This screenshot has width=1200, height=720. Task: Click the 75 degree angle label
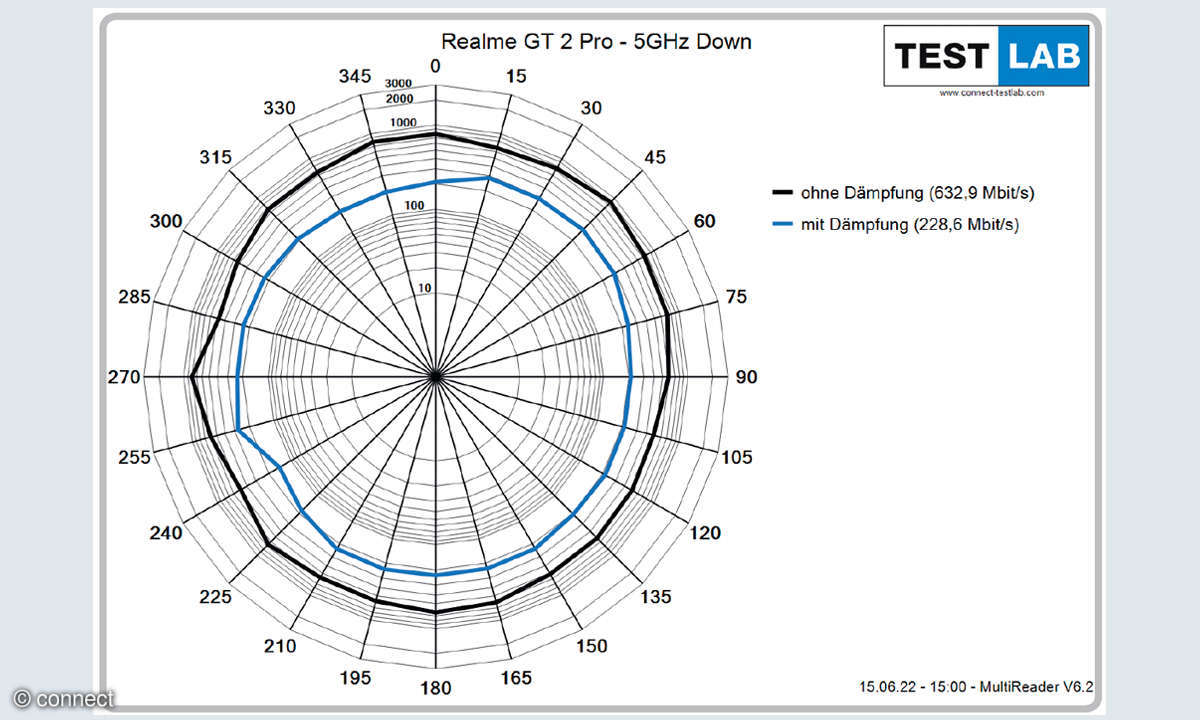click(x=736, y=297)
